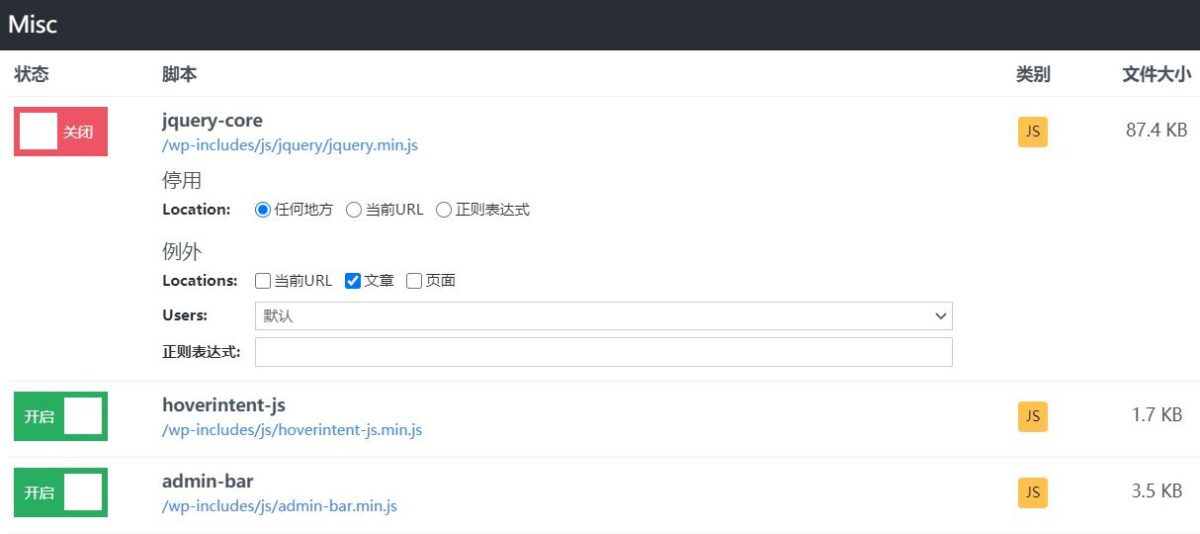Click the JS badge for jquery-core
The image size is (1200, 534).
(1033, 131)
